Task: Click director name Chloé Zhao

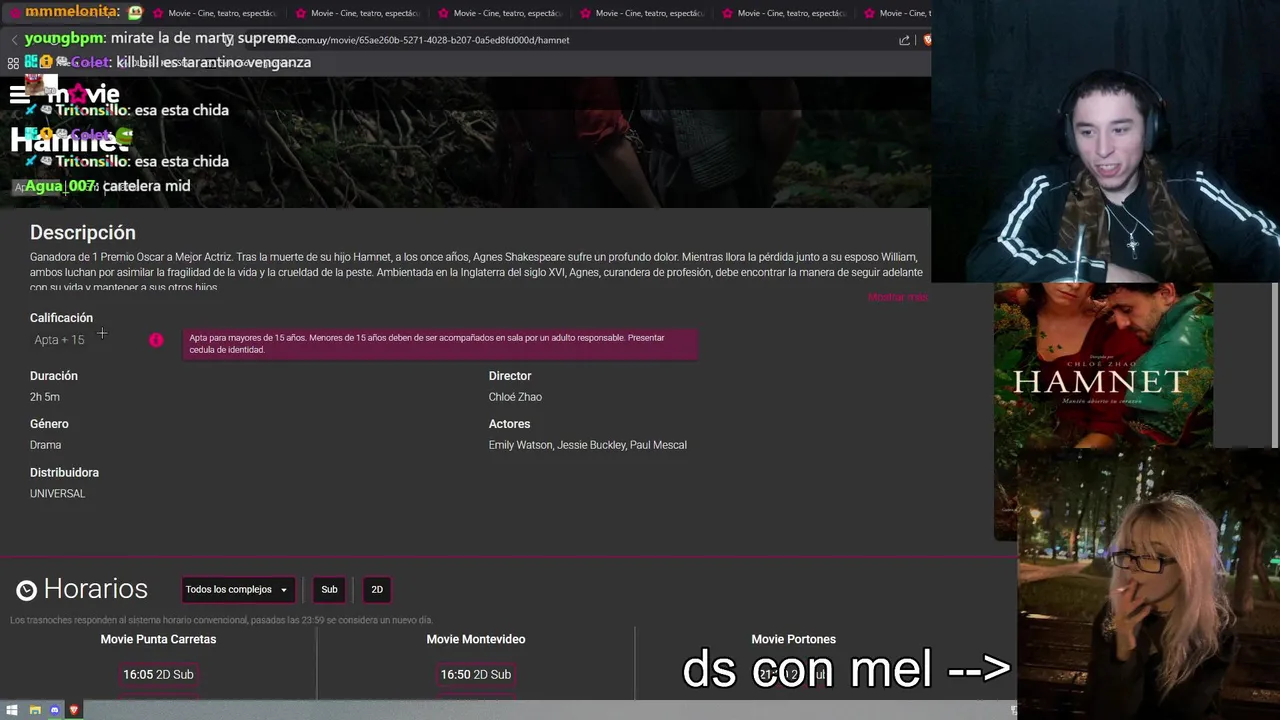Action: pos(515,397)
